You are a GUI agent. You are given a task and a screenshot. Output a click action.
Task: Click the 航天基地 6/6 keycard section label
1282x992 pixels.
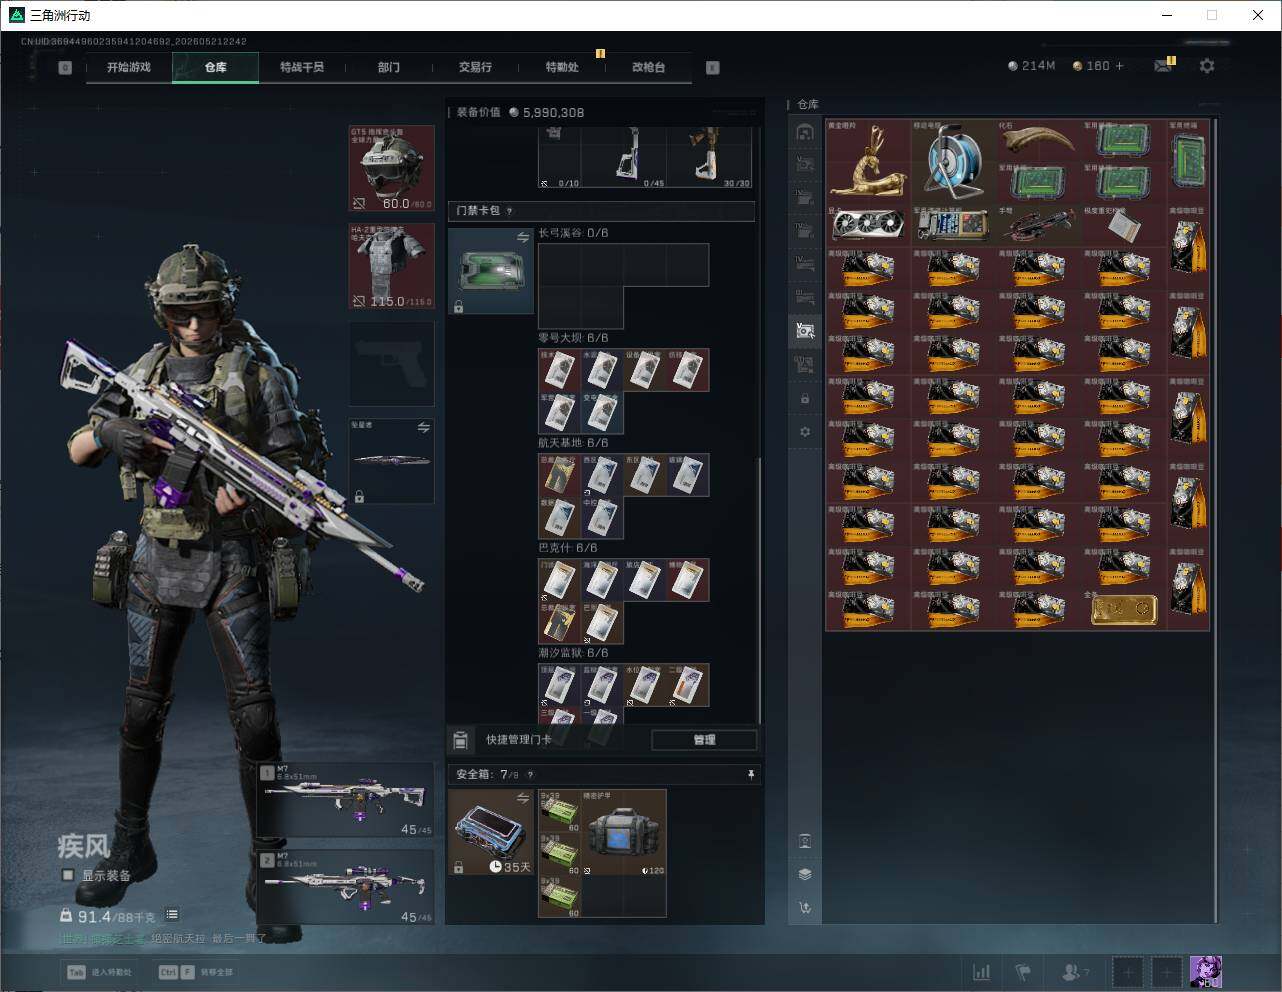click(573, 443)
